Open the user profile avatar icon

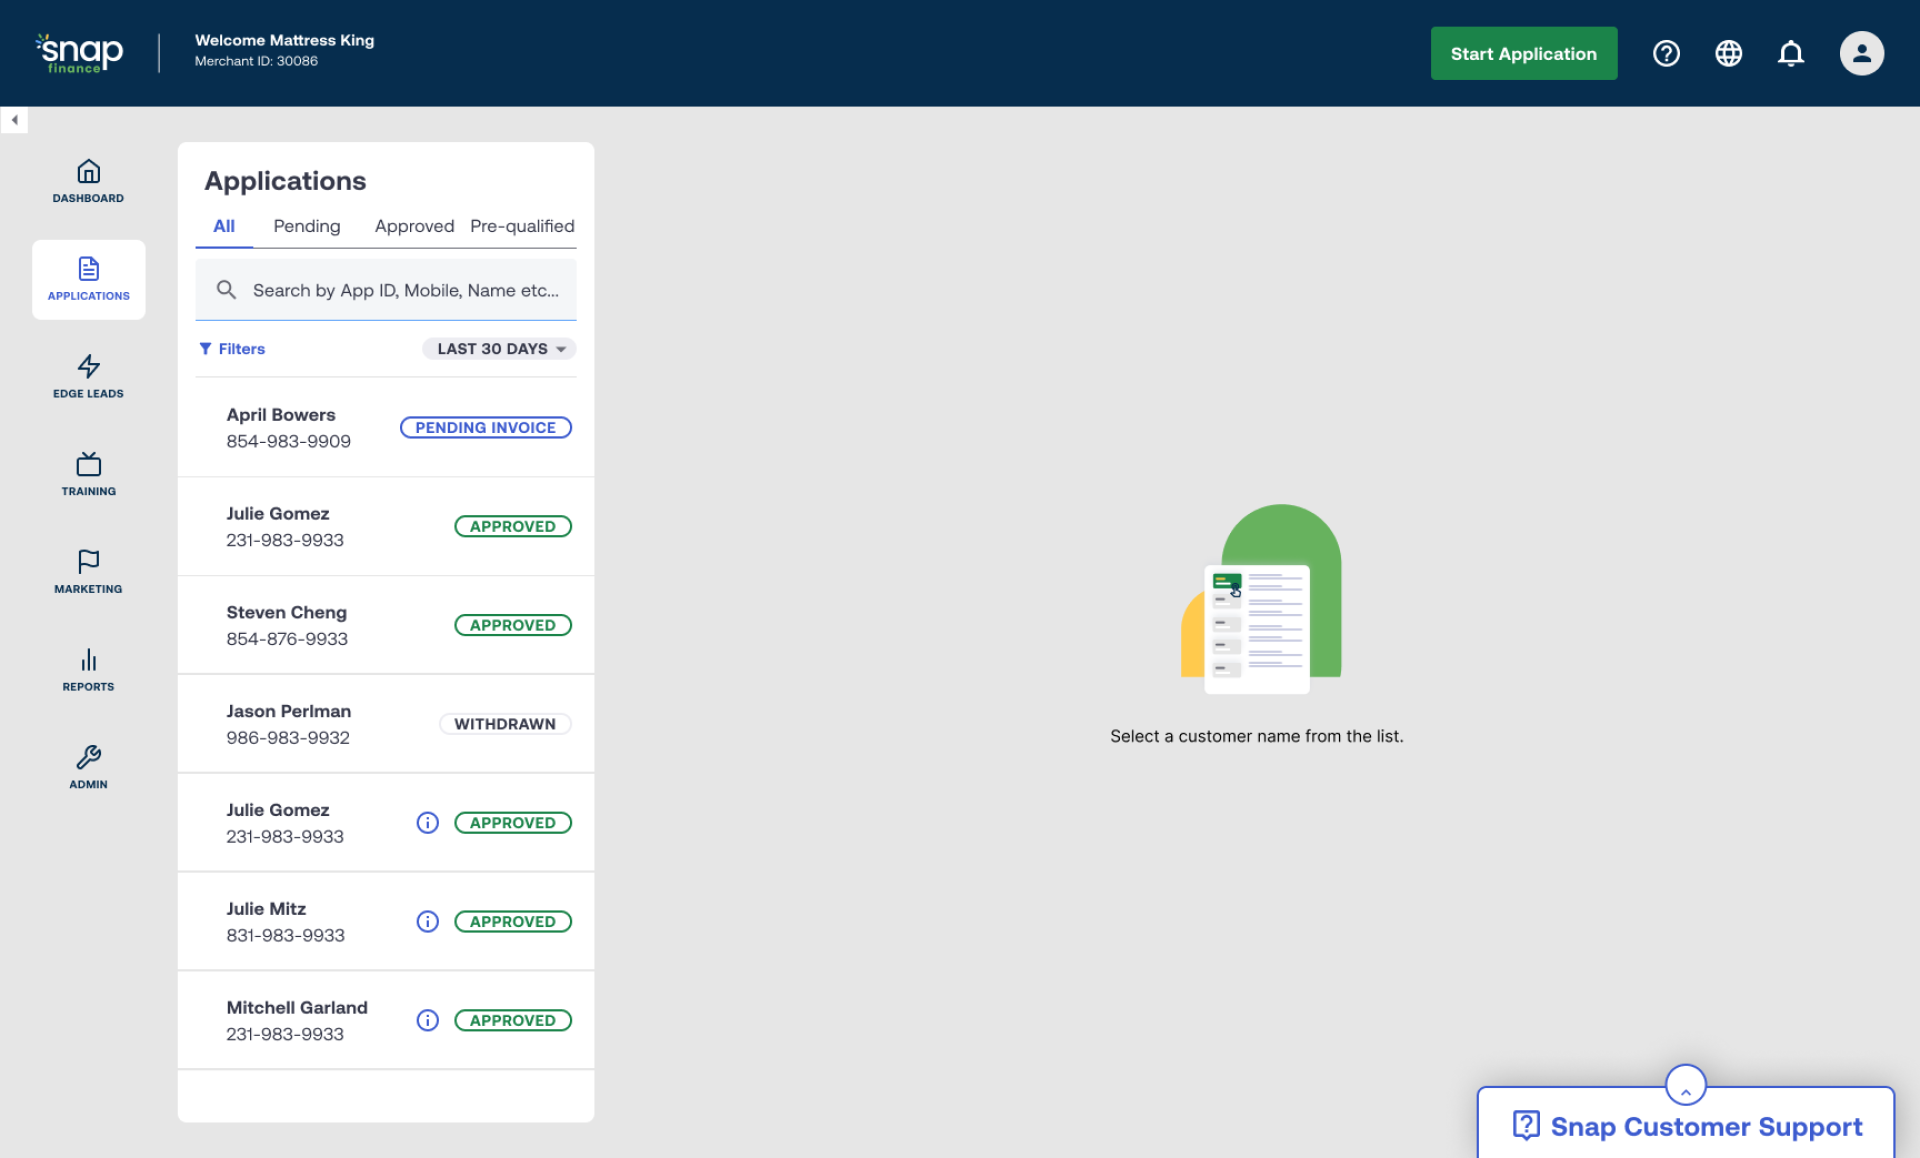tap(1861, 53)
